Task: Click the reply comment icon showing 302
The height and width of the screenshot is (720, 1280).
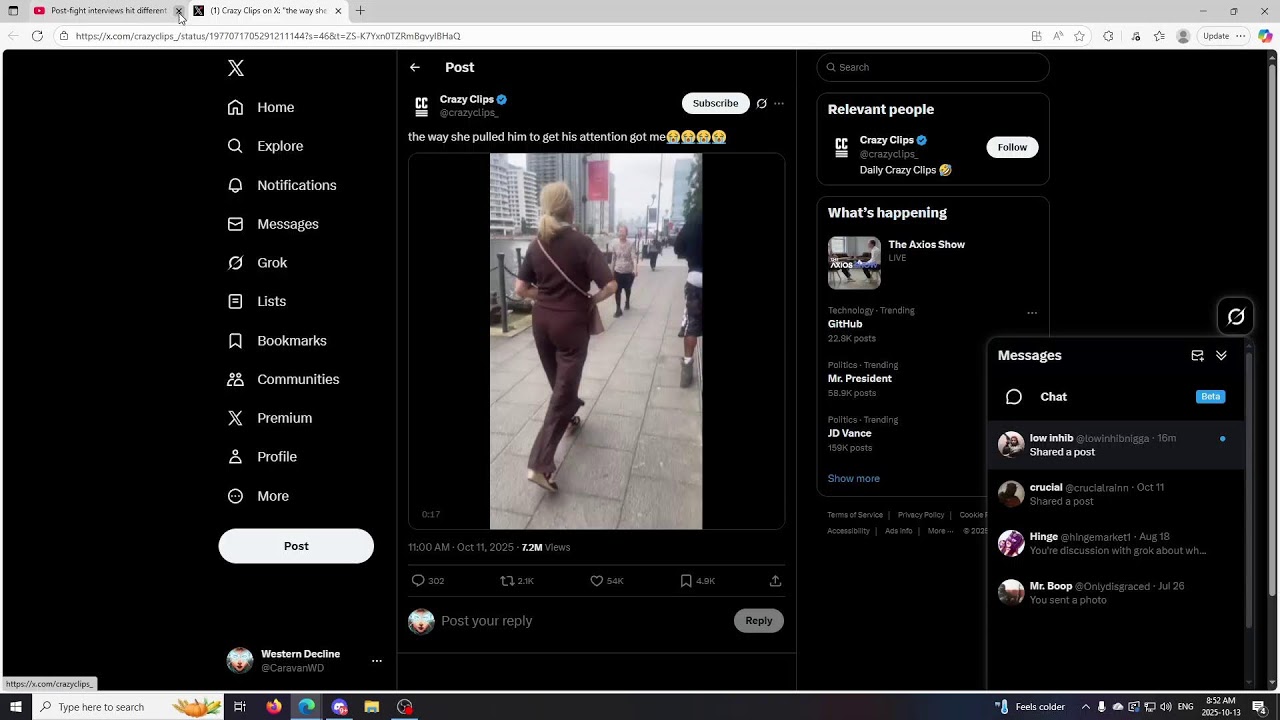Action: (419, 581)
